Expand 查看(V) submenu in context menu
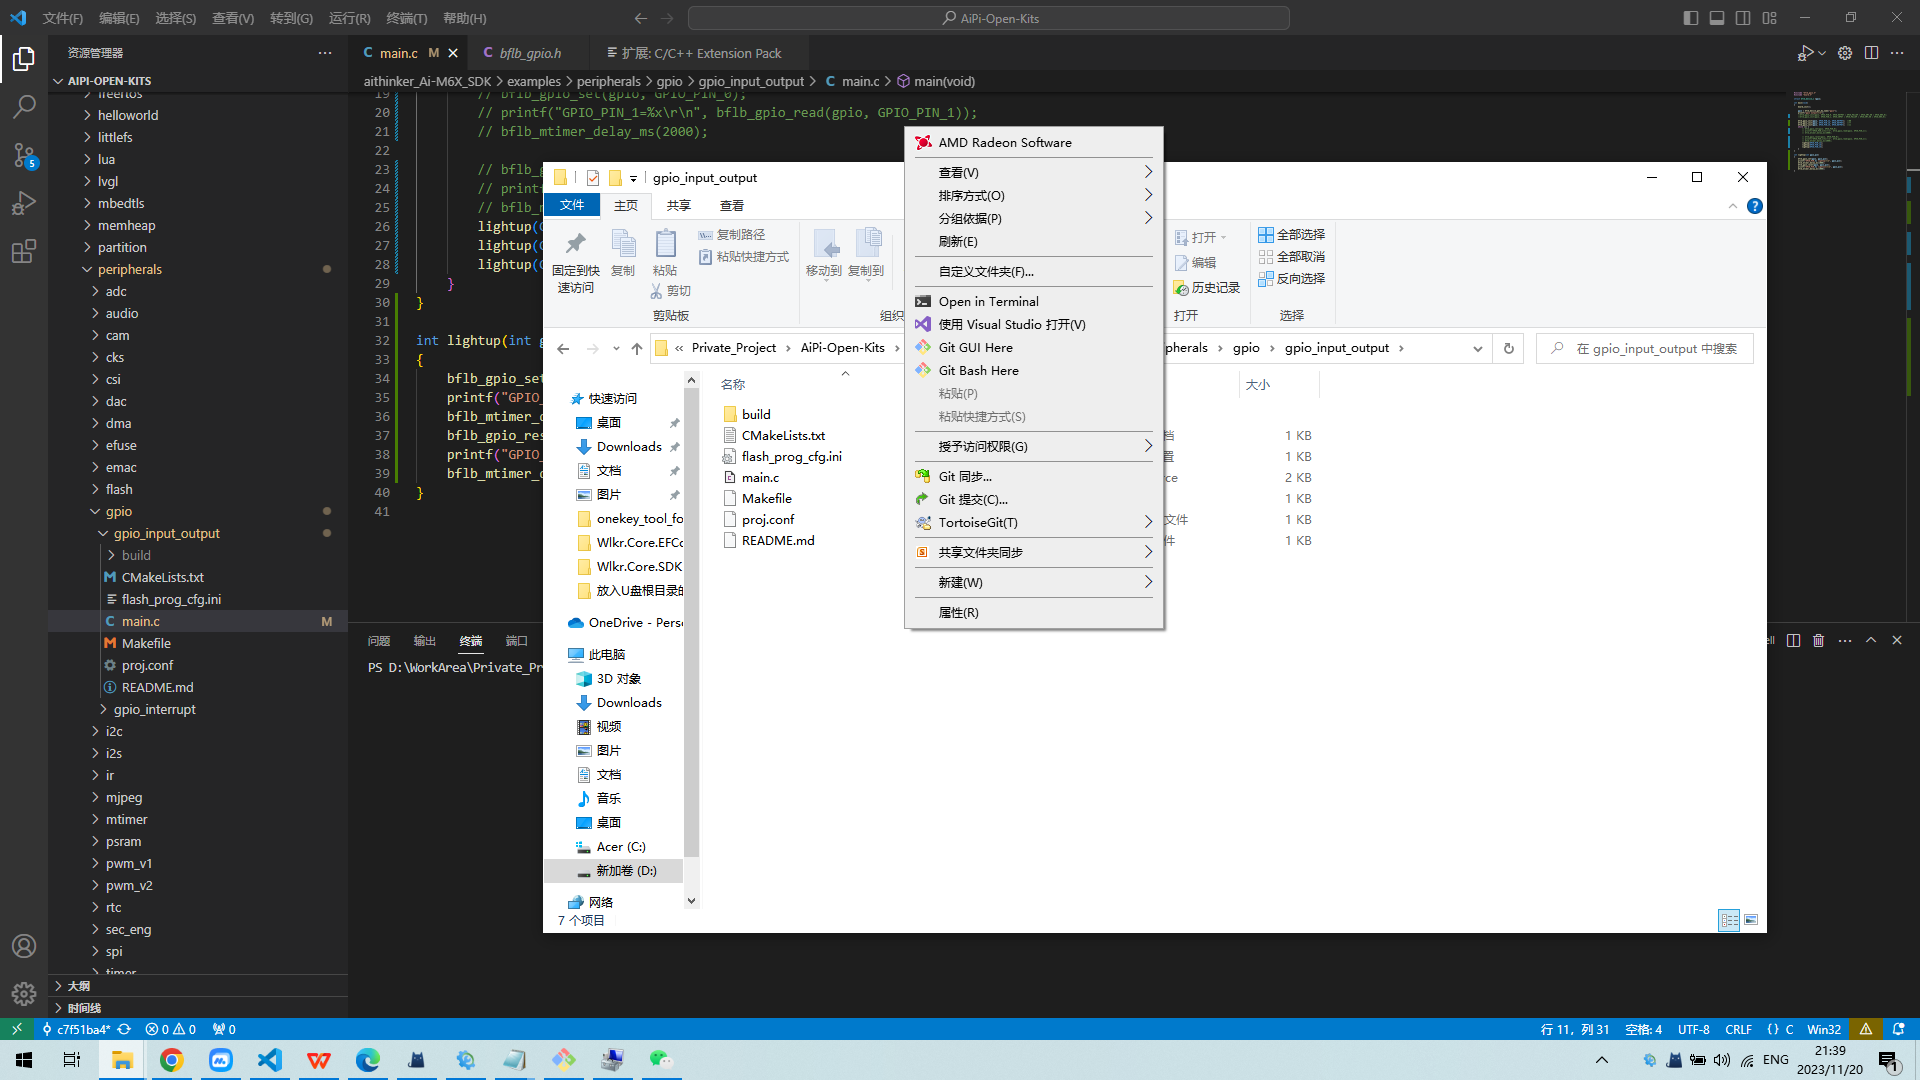 pyautogui.click(x=1033, y=173)
